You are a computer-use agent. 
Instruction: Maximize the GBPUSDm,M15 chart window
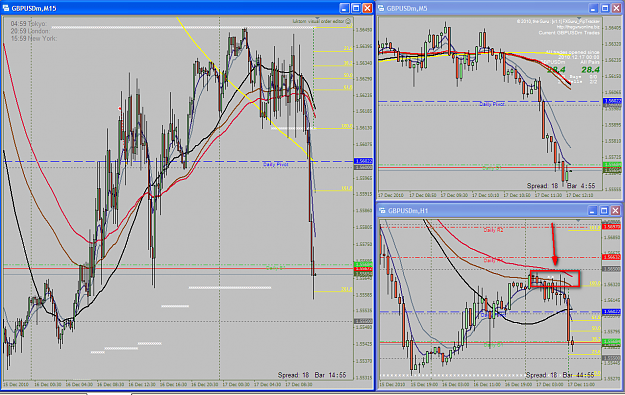[356, 8]
